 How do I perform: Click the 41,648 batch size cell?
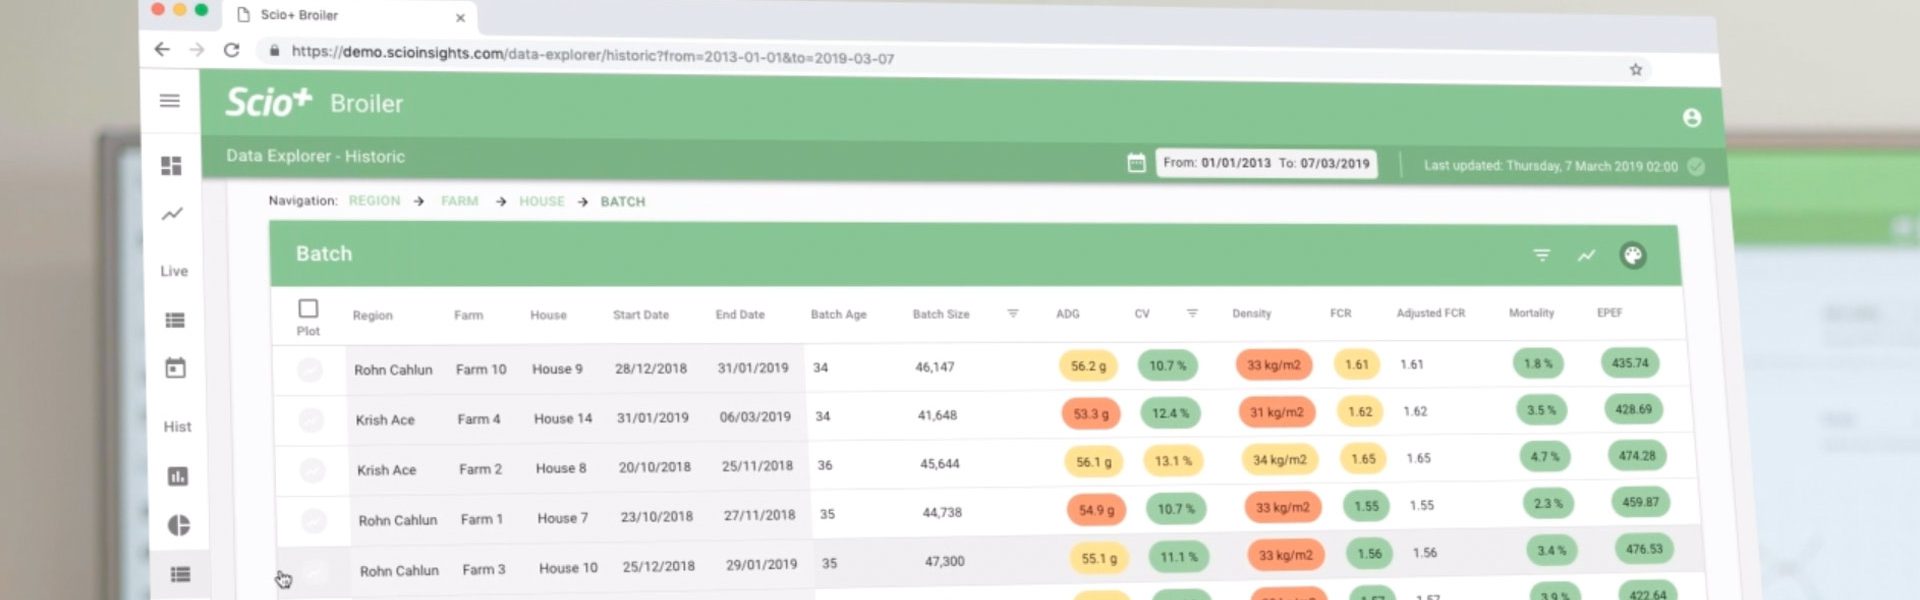coord(937,415)
